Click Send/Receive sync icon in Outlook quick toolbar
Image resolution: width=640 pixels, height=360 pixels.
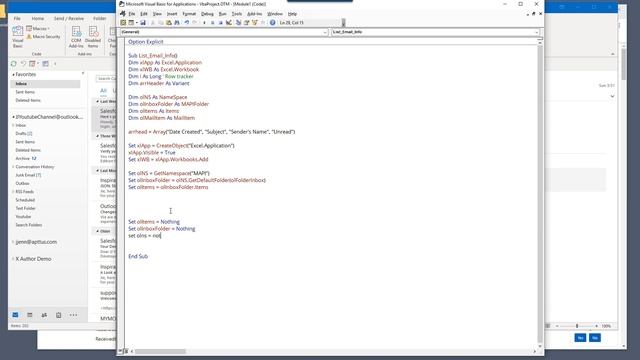coord(14,64)
